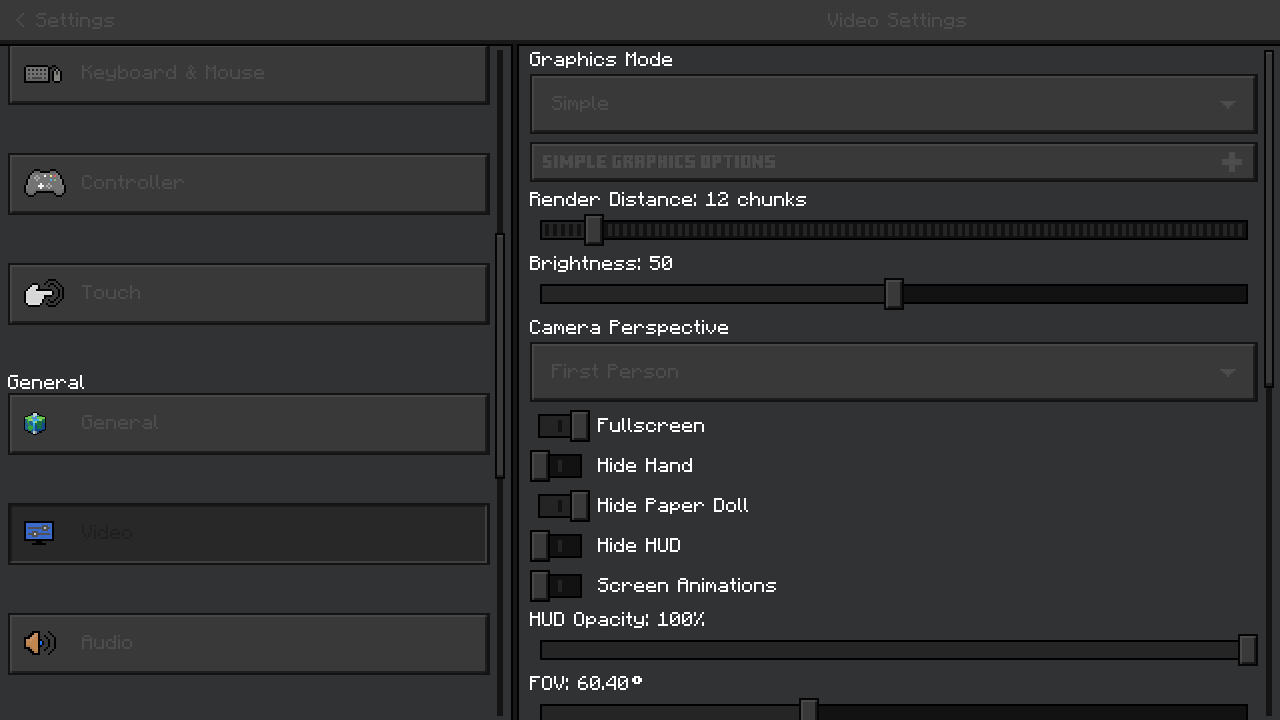Enable the Hide Hand toggle
1280x720 pixels.
pyautogui.click(x=556, y=466)
